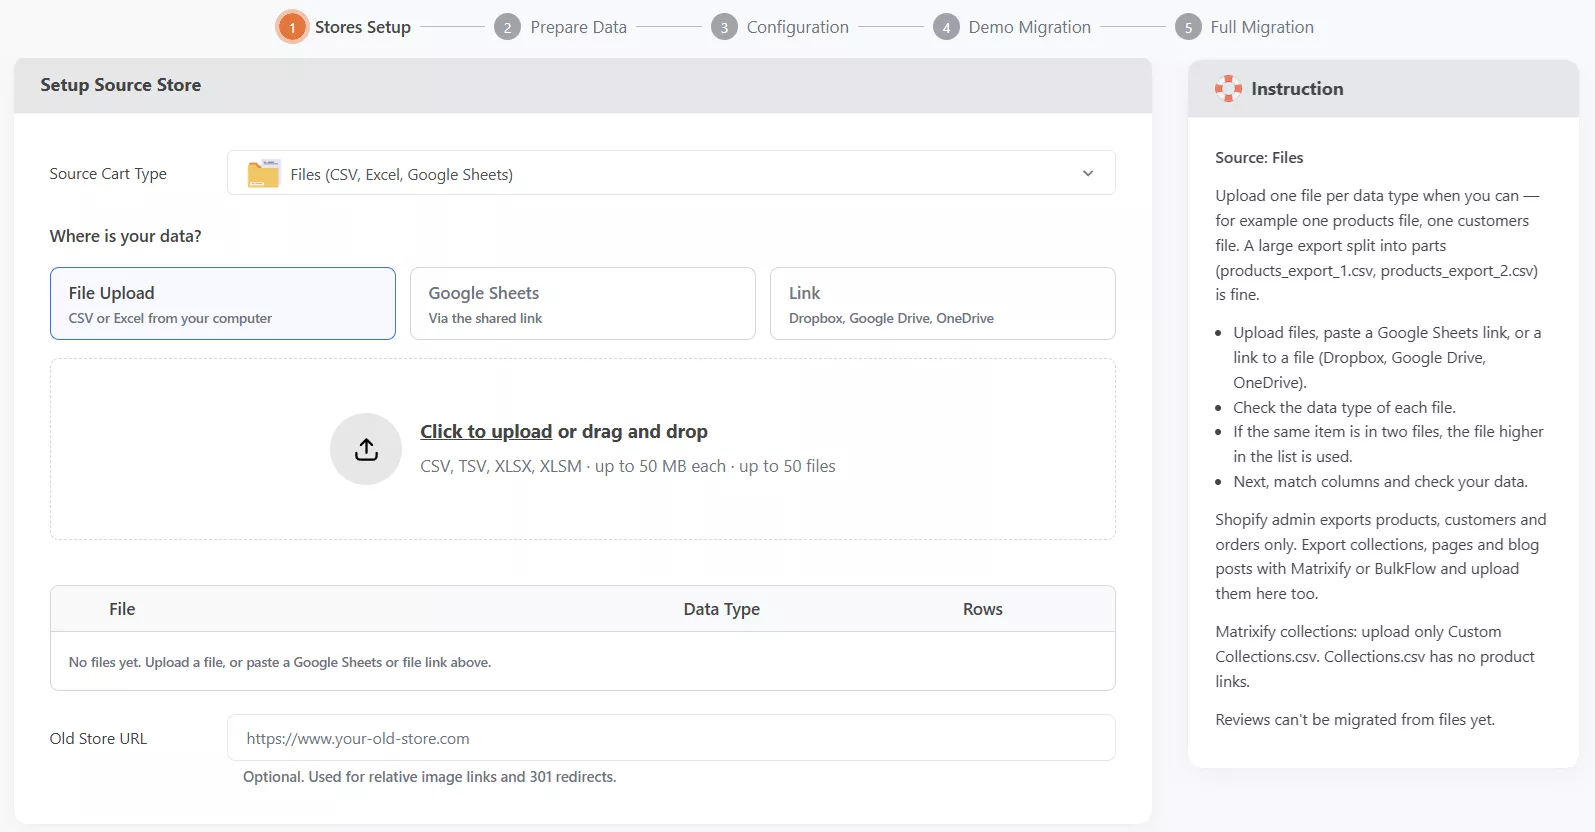Click the 'Check the data type of each file.' bullet
This screenshot has height=832, width=1595.
[x=1345, y=407]
